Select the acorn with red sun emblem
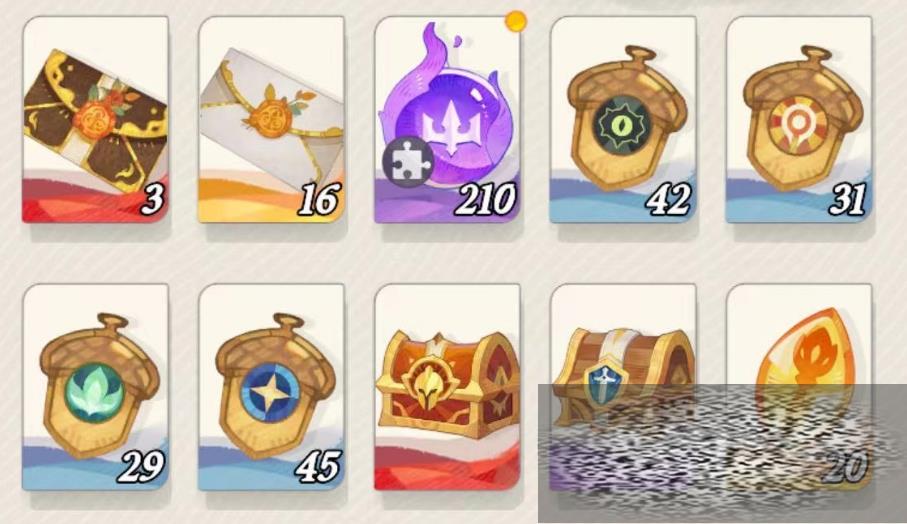Screen dimensions: 907x524 [x=799, y=120]
